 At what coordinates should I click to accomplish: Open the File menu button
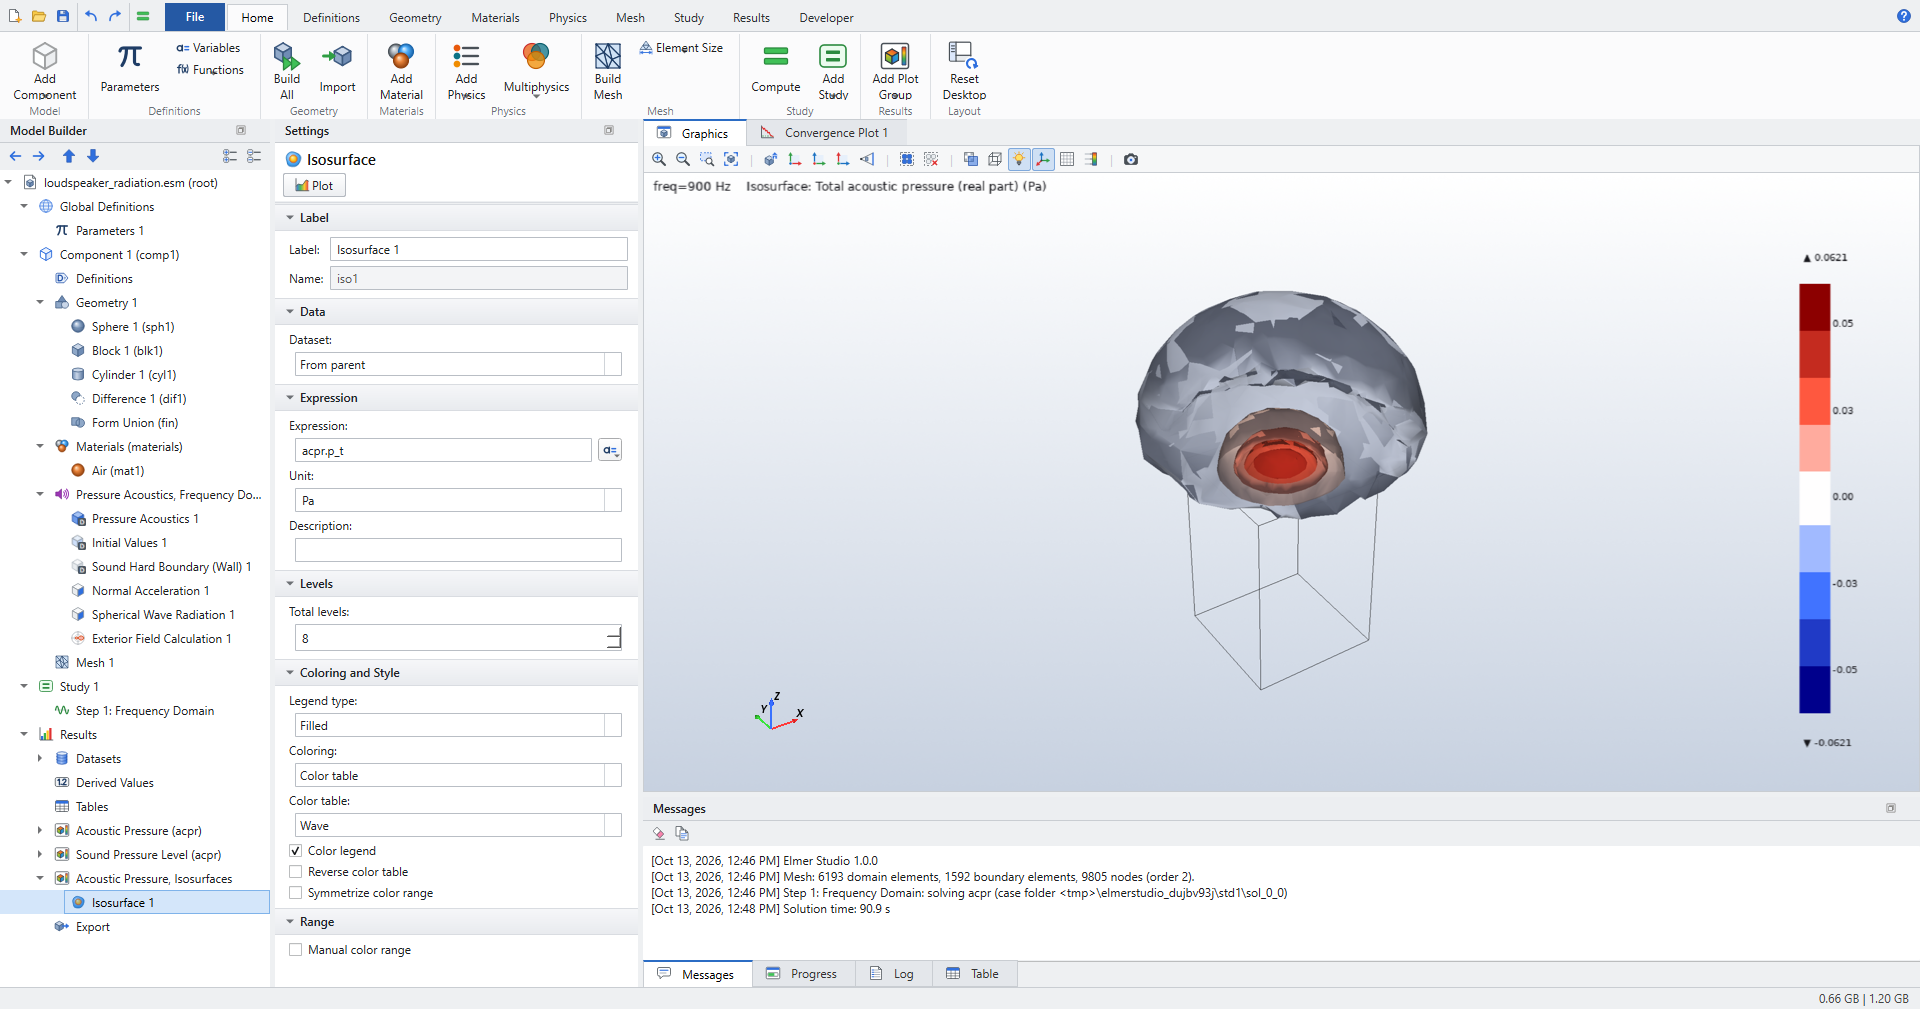(195, 17)
